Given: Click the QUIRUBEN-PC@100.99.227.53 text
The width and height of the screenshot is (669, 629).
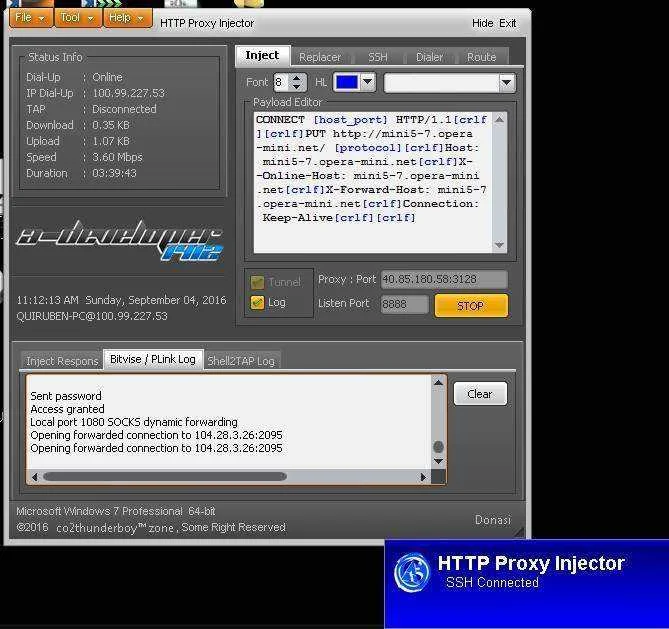Looking at the screenshot, I should pos(92,316).
